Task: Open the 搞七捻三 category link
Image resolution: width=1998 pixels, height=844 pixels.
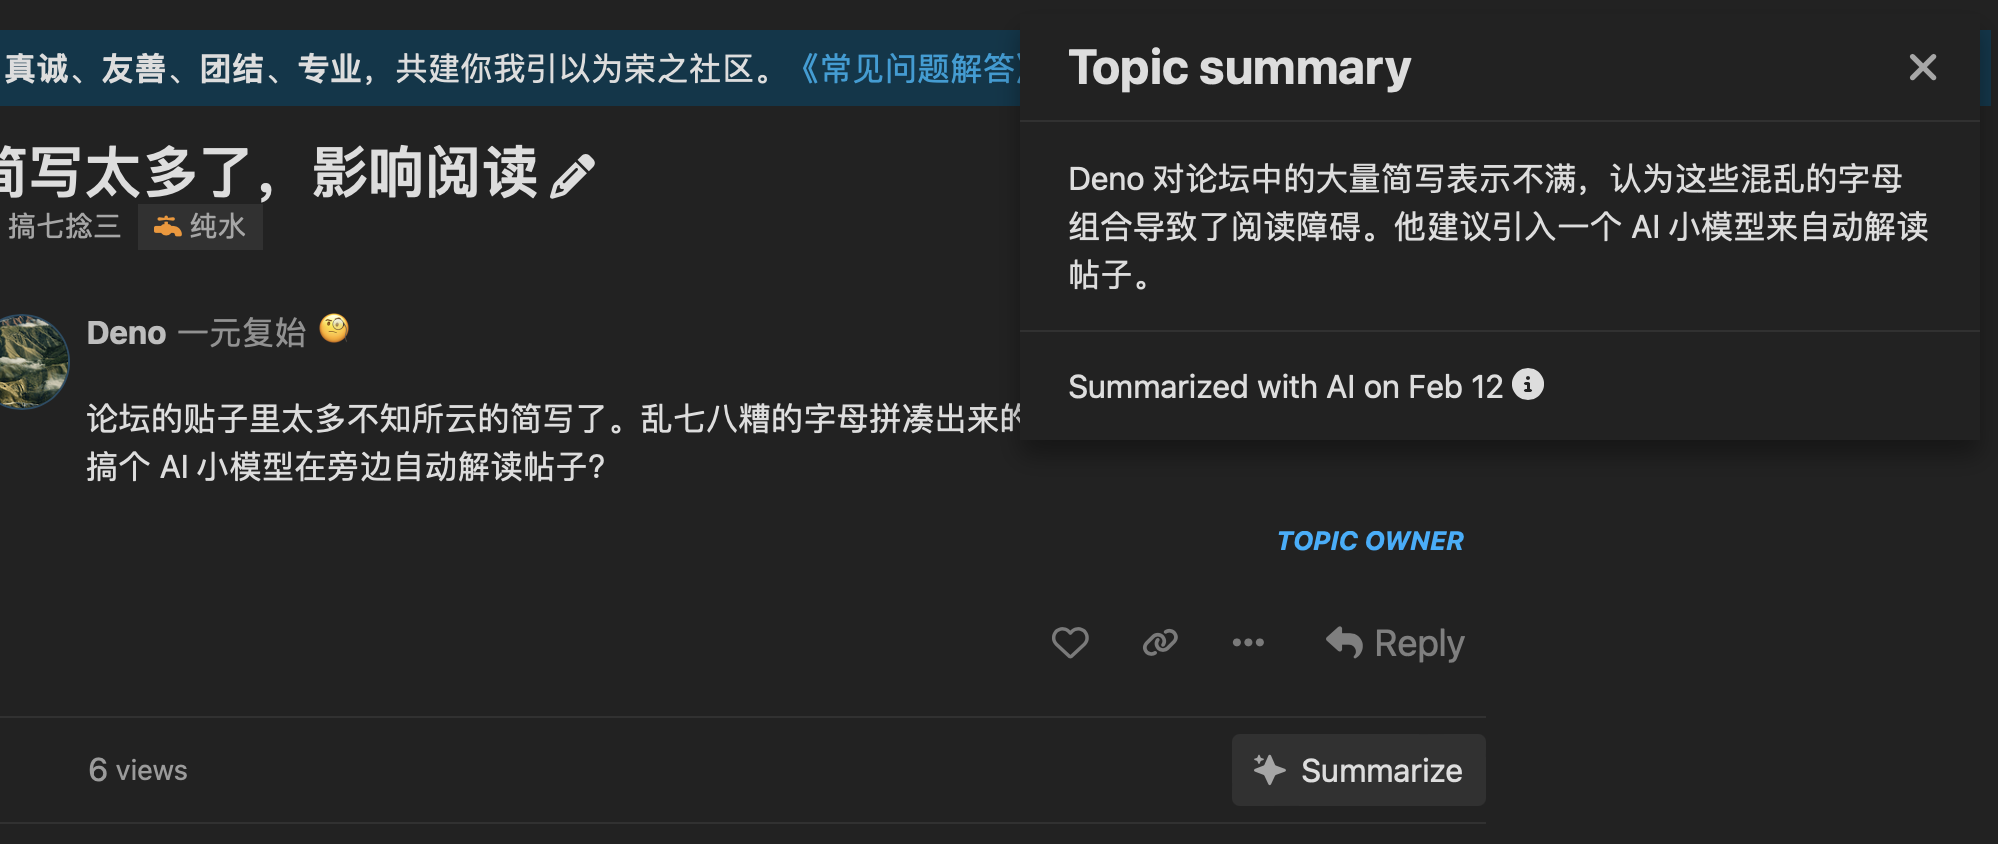Action: pos(62,226)
